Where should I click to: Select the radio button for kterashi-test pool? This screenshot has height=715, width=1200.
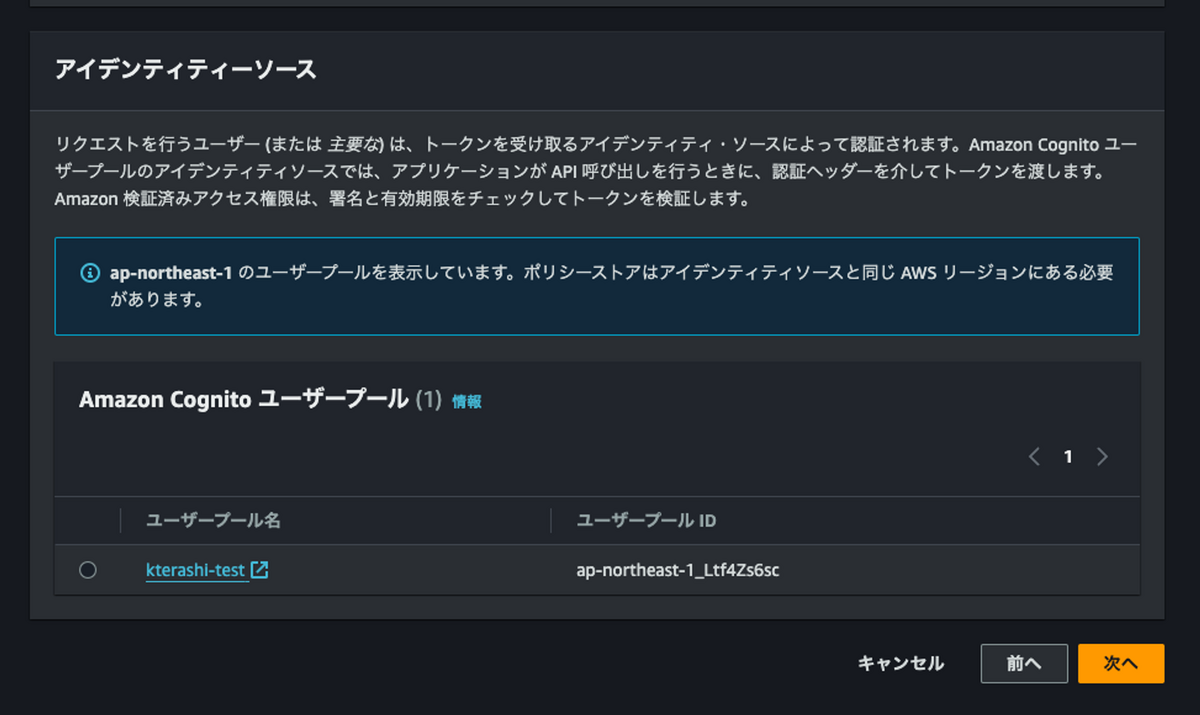(x=87, y=570)
